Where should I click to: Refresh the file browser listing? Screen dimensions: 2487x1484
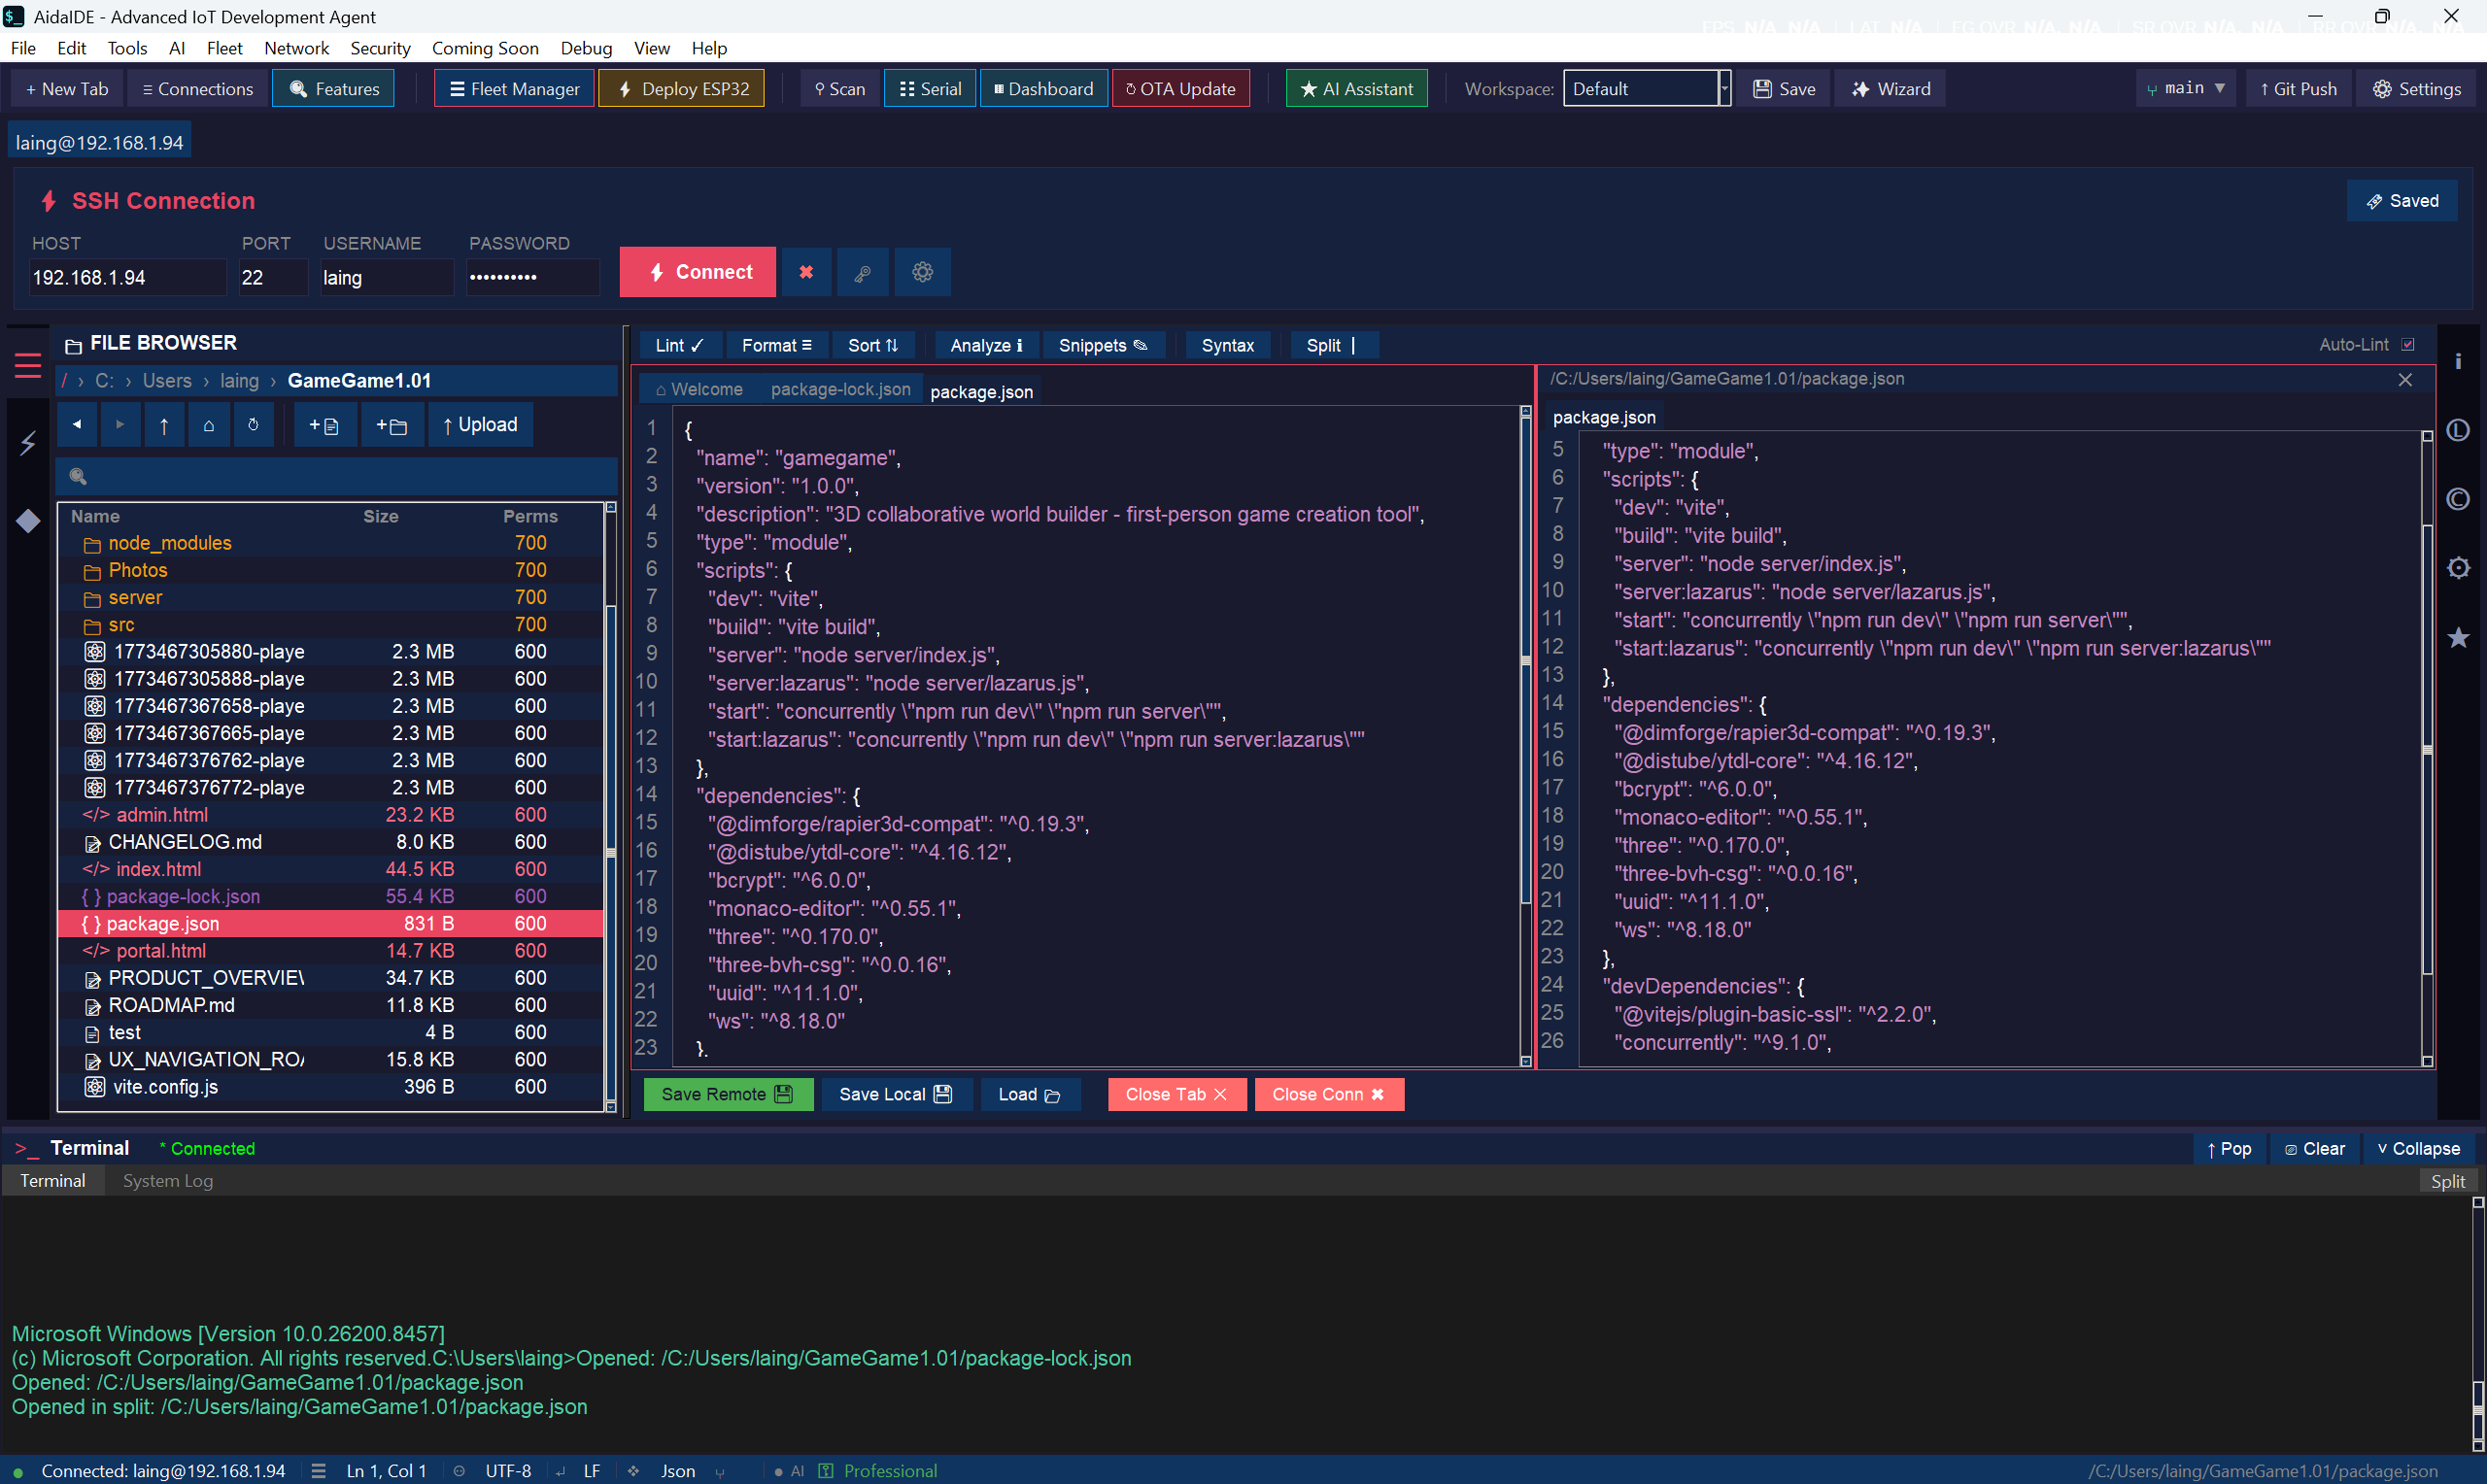click(253, 425)
